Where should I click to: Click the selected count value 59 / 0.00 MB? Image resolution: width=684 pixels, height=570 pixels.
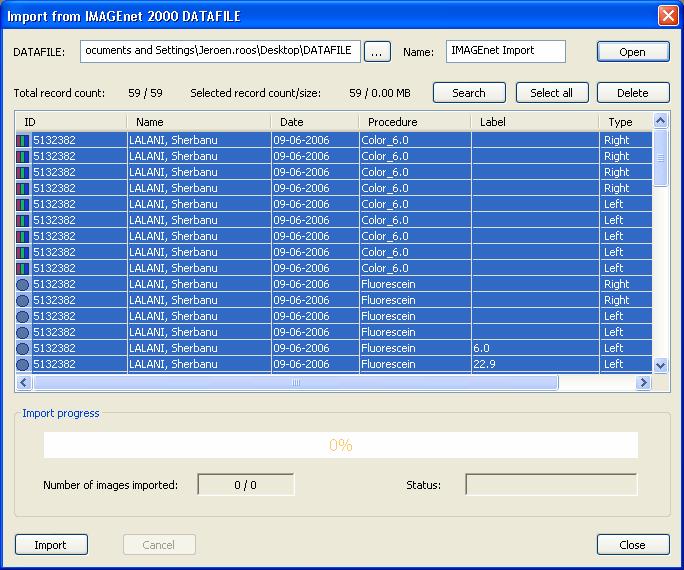[380, 93]
